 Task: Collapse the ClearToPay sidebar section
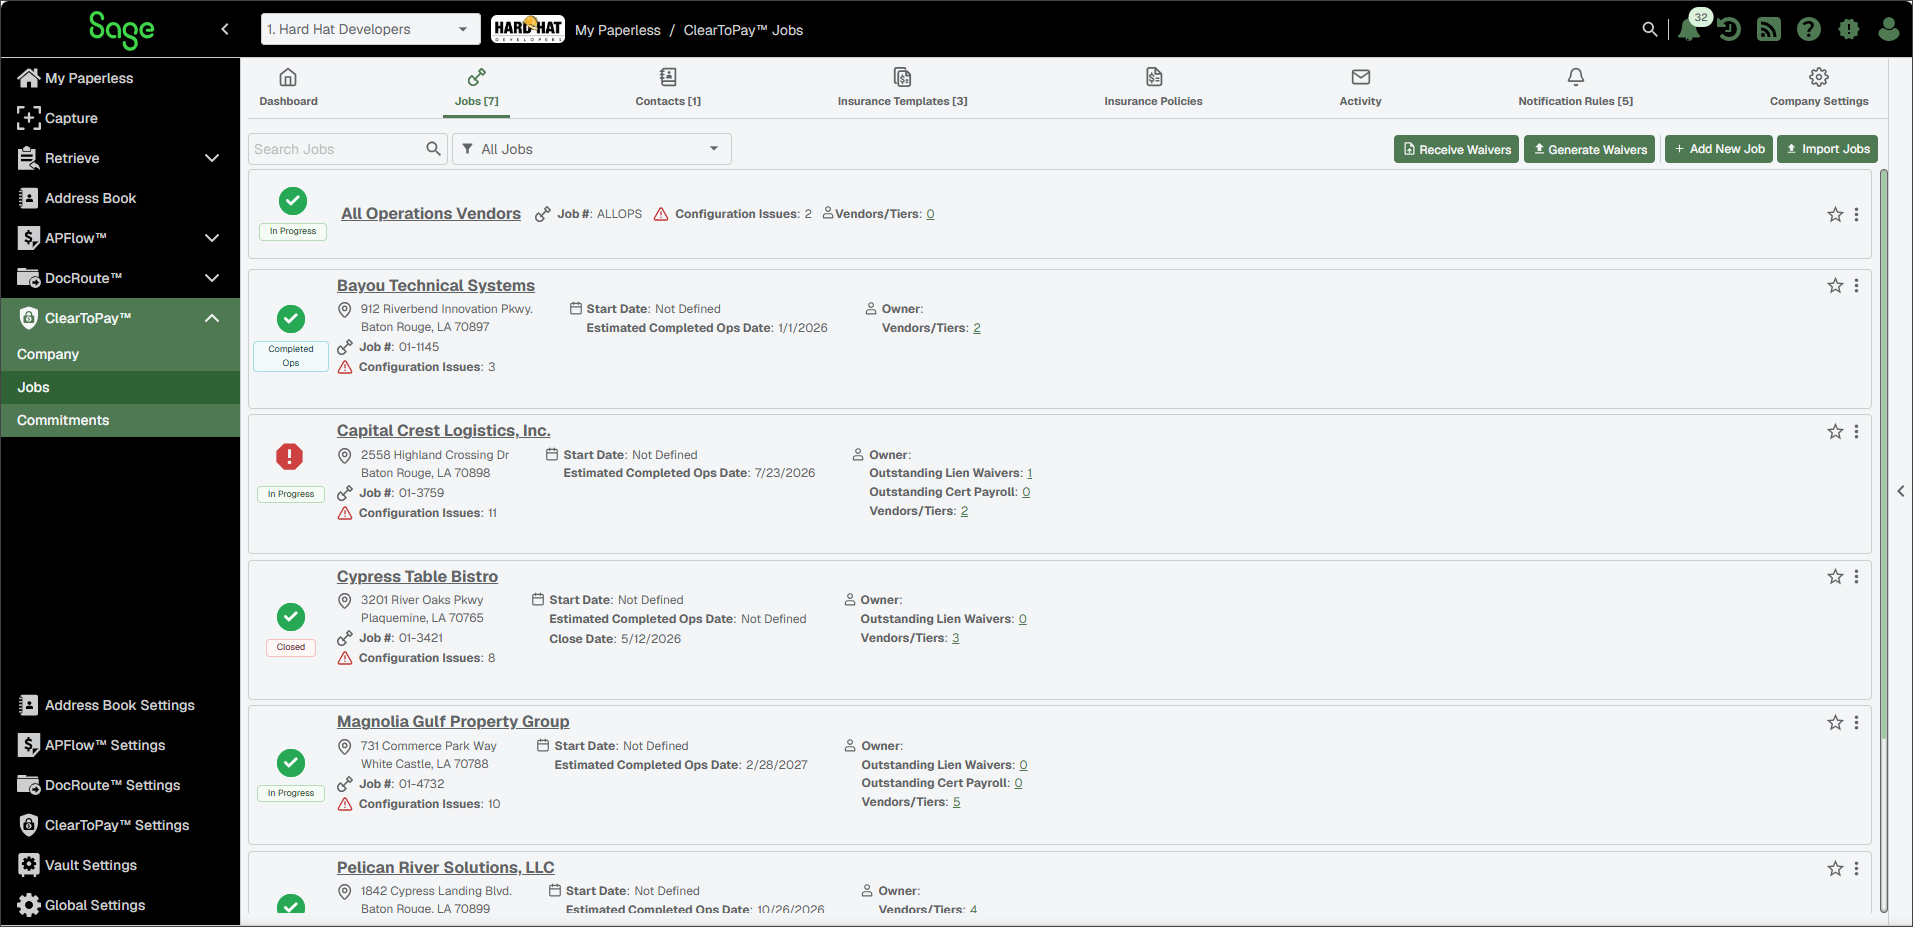212,318
